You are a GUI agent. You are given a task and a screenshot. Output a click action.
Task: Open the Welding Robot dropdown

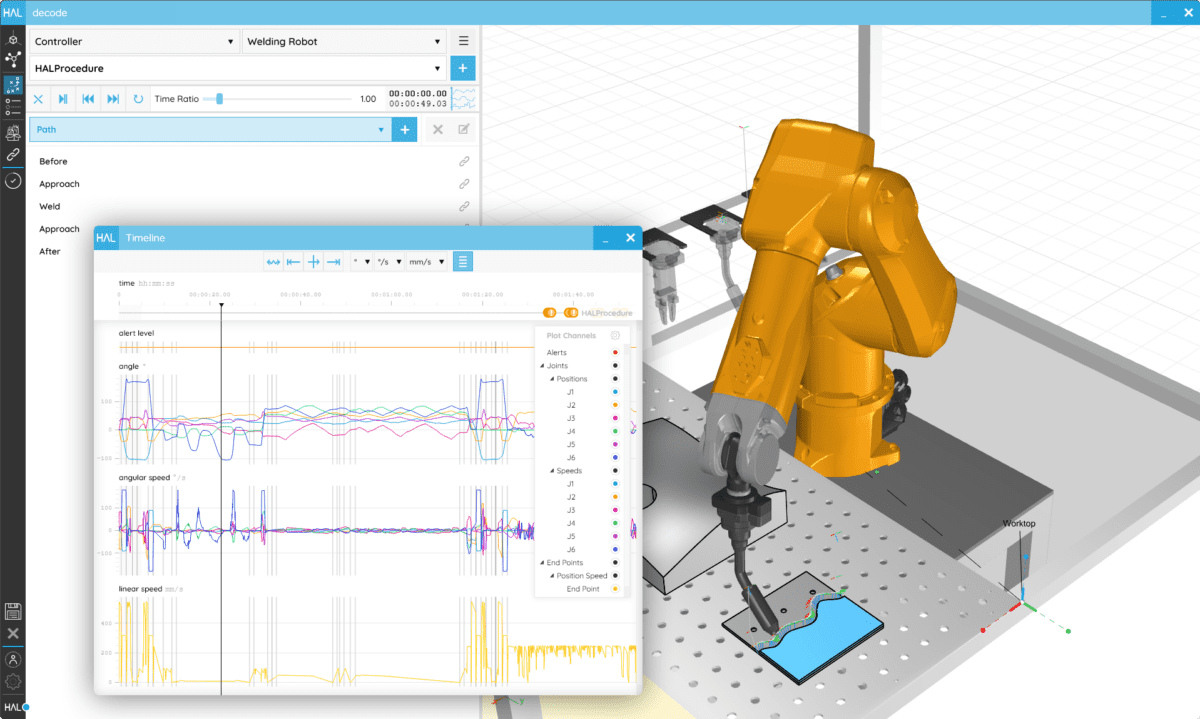click(344, 41)
